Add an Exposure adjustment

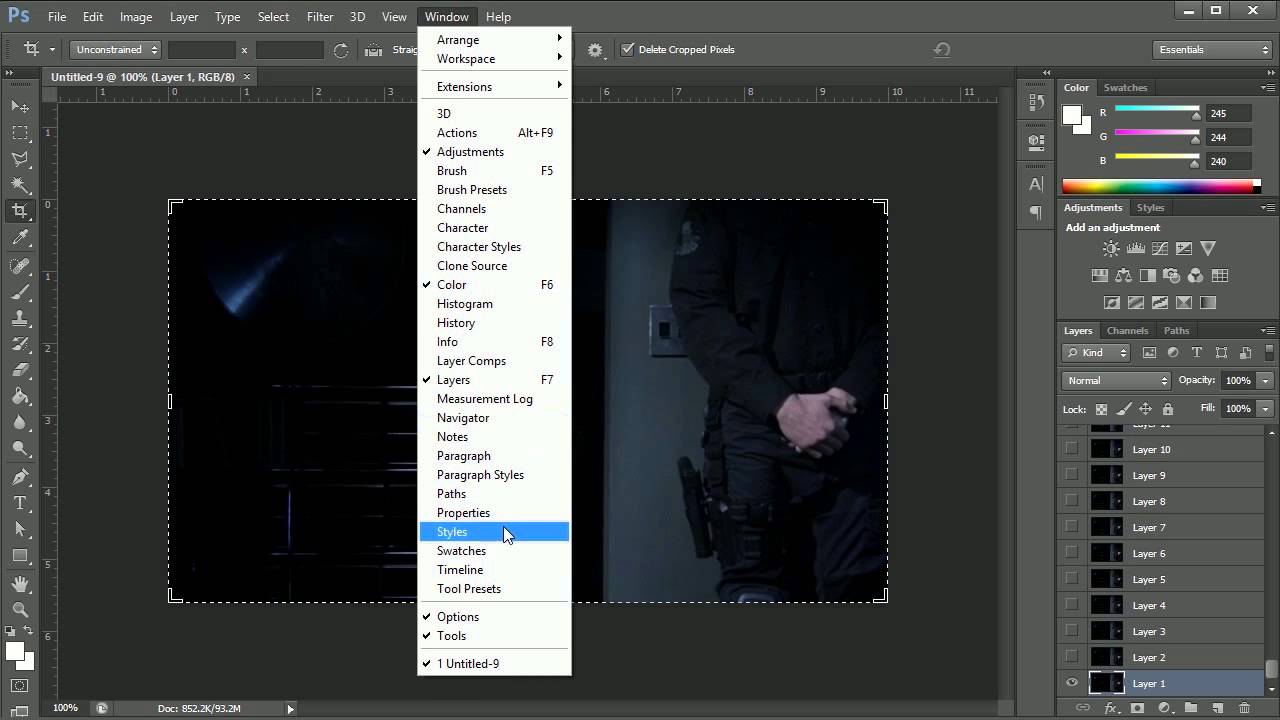click(x=1184, y=249)
